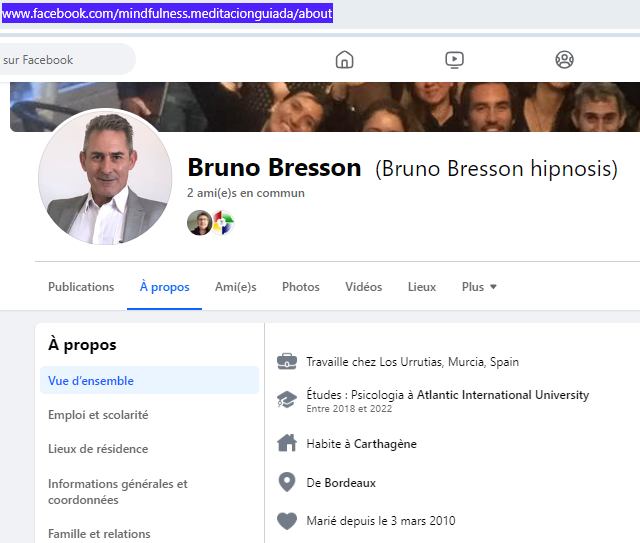Open the Lieux tab
The width and height of the screenshot is (640, 543).
pos(422,287)
